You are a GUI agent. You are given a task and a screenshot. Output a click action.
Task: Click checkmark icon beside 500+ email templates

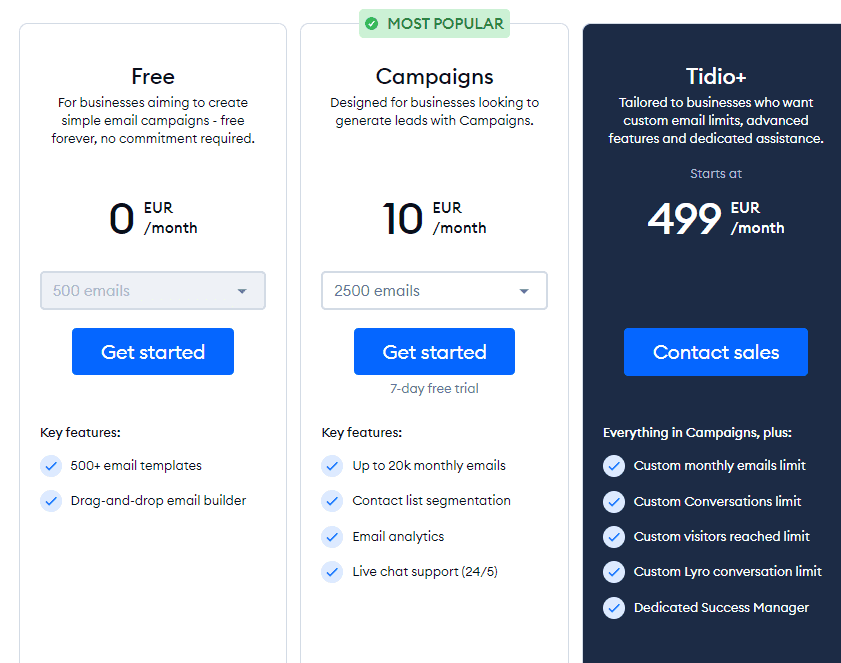click(51, 466)
